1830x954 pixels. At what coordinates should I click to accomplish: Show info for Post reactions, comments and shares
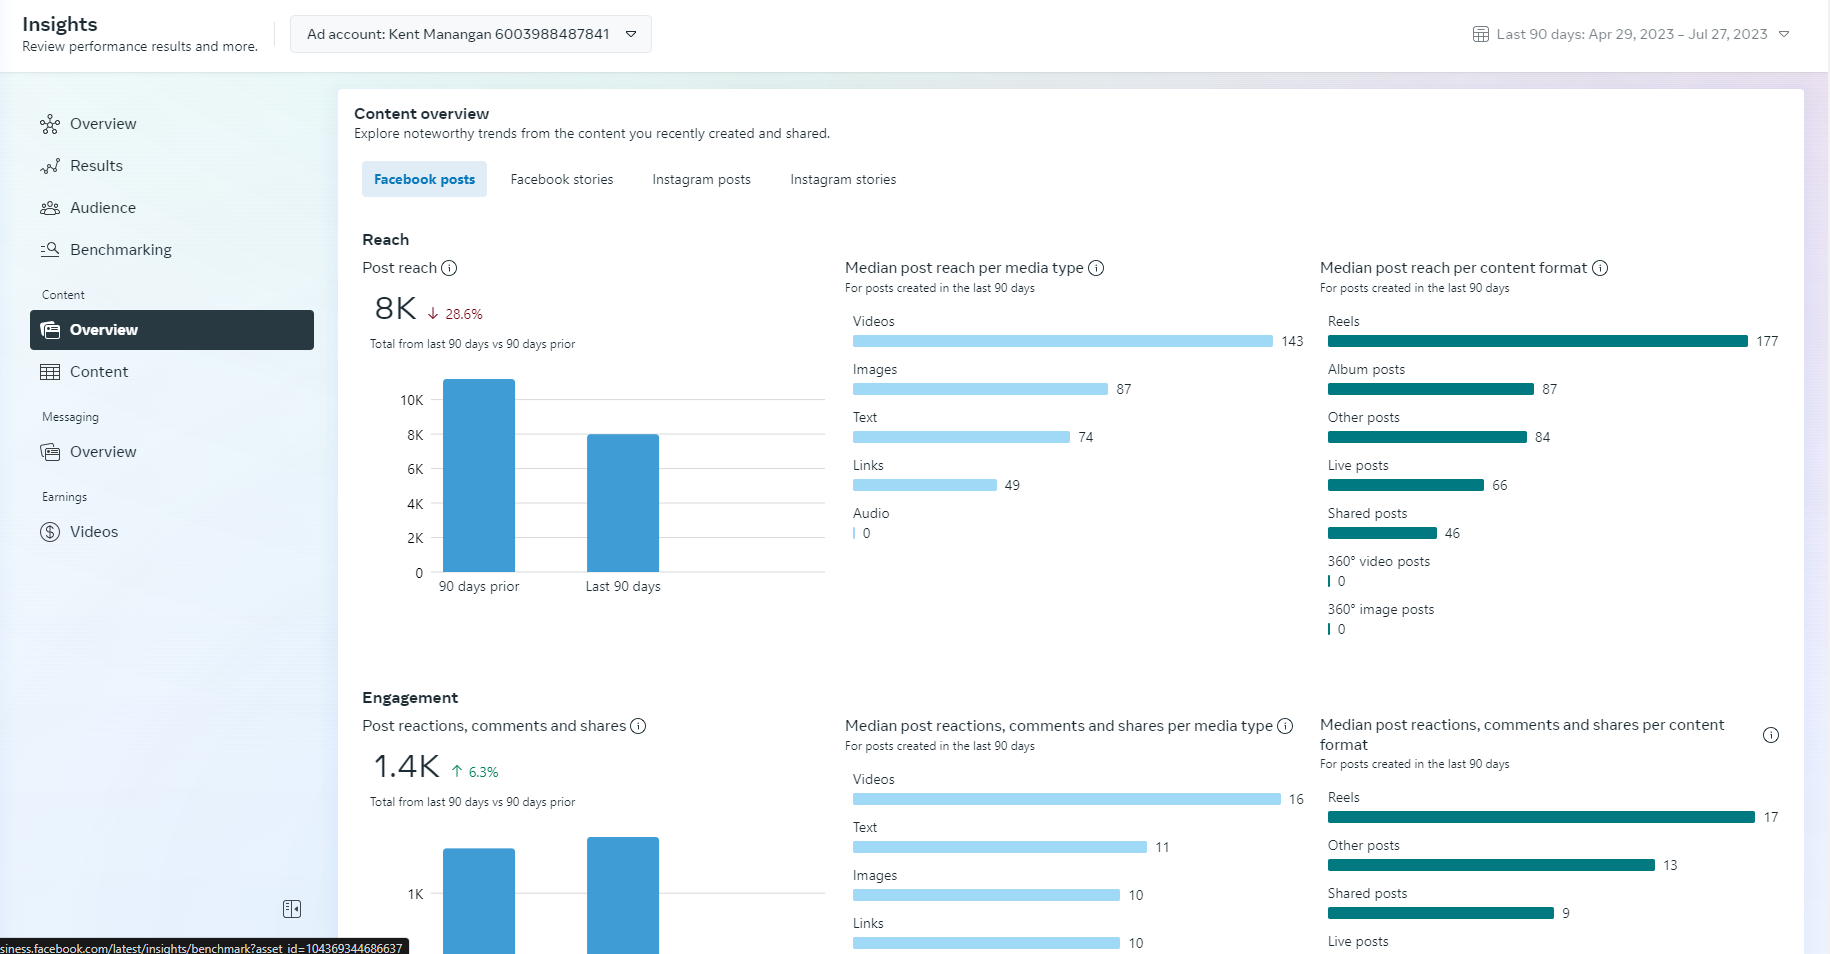pos(638,726)
